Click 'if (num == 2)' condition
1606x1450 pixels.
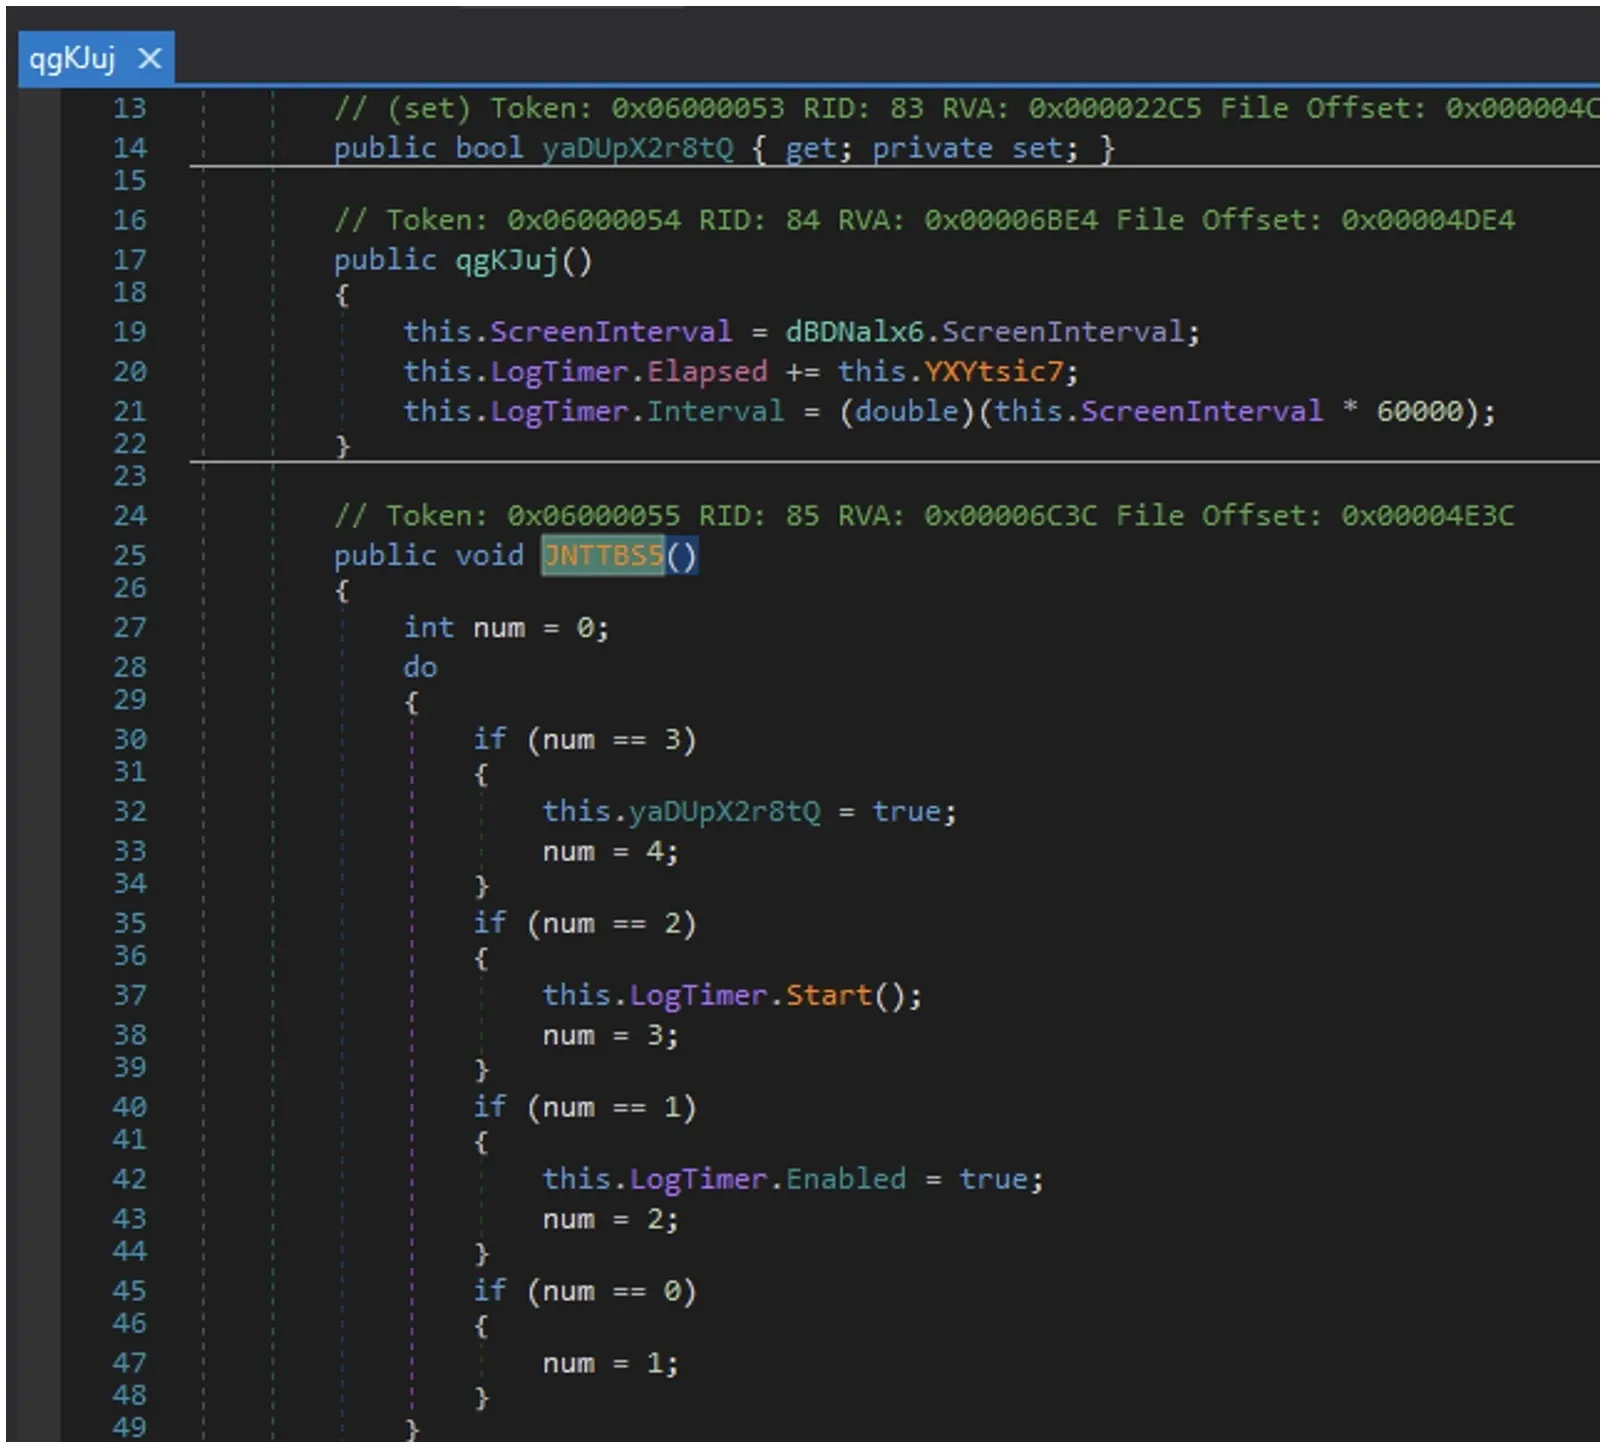pos(584,924)
